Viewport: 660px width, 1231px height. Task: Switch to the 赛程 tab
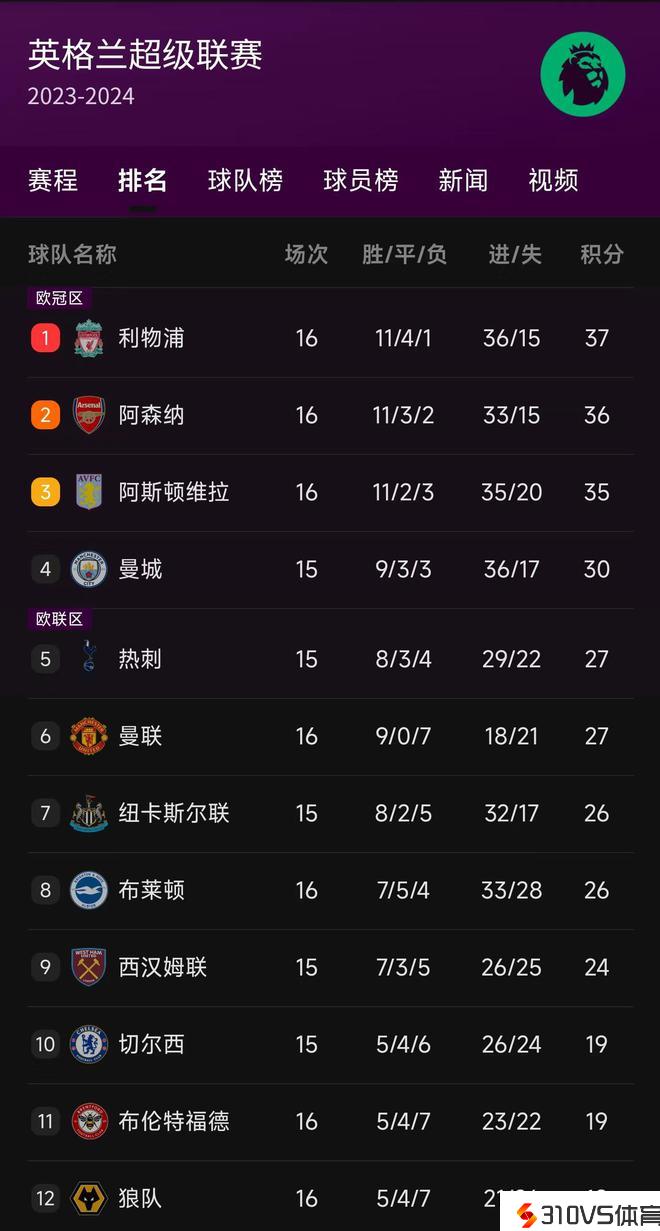pyautogui.click(x=53, y=180)
